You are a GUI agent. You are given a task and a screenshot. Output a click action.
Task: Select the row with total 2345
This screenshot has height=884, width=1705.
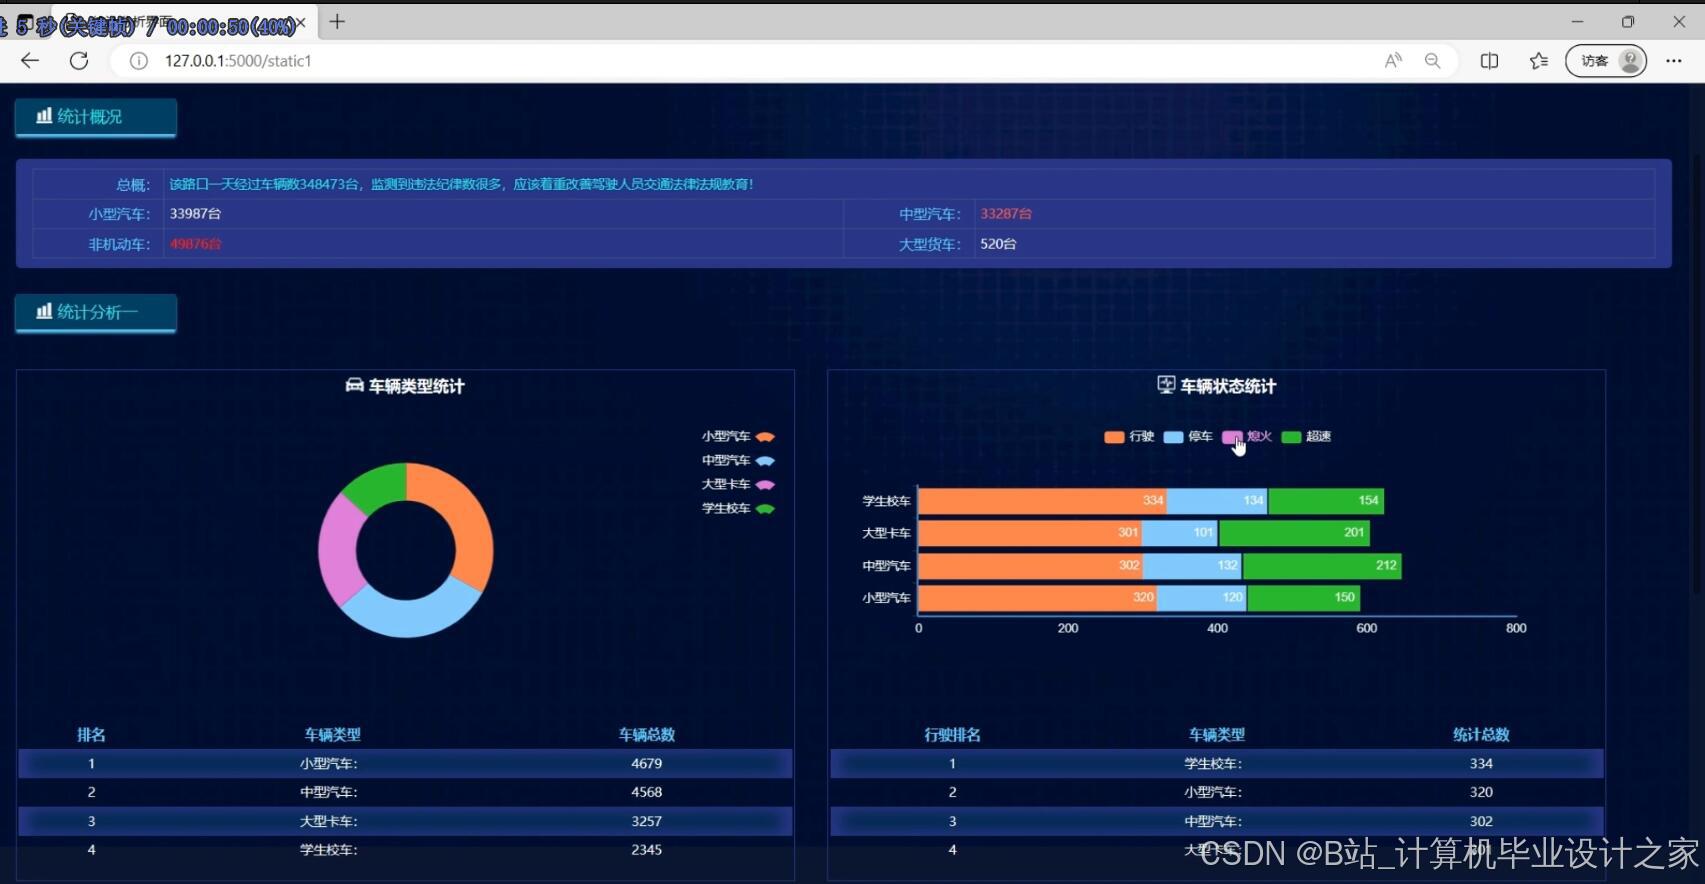pyautogui.click(x=405, y=850)
